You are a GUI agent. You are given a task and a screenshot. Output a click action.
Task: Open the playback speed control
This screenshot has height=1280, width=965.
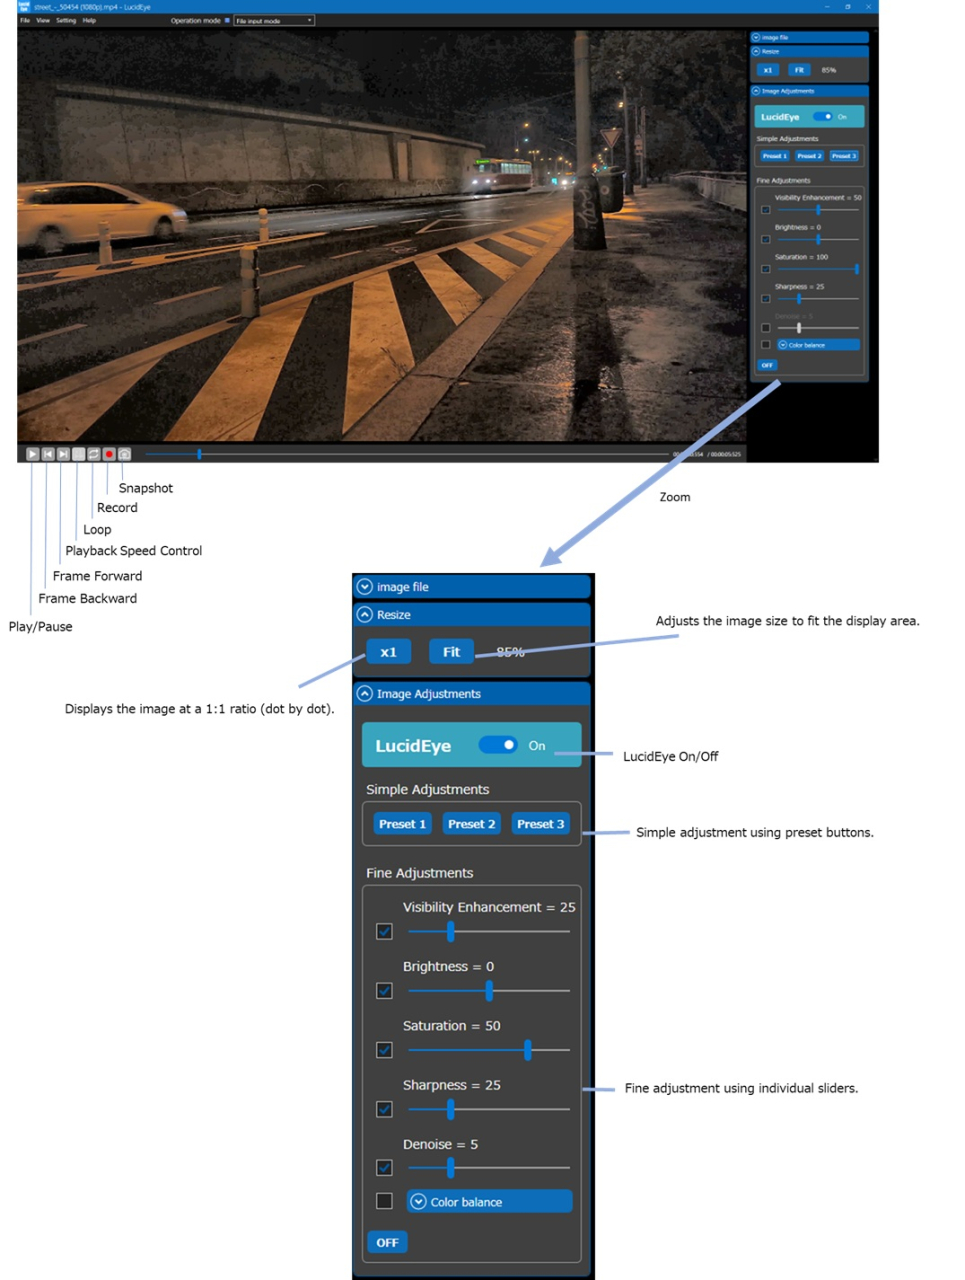[x=78, y=454]
